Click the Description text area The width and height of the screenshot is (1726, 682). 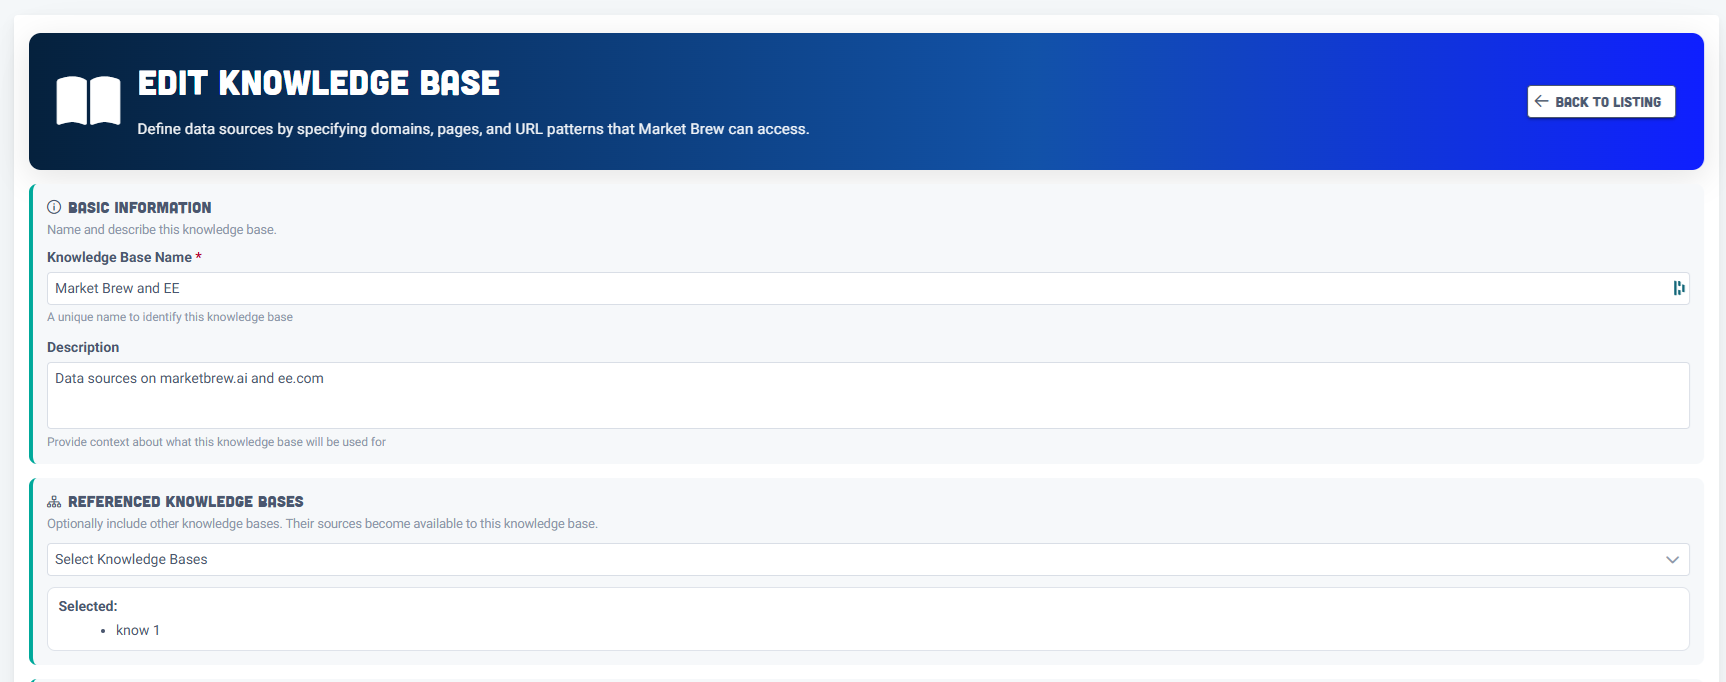point(868,395)
